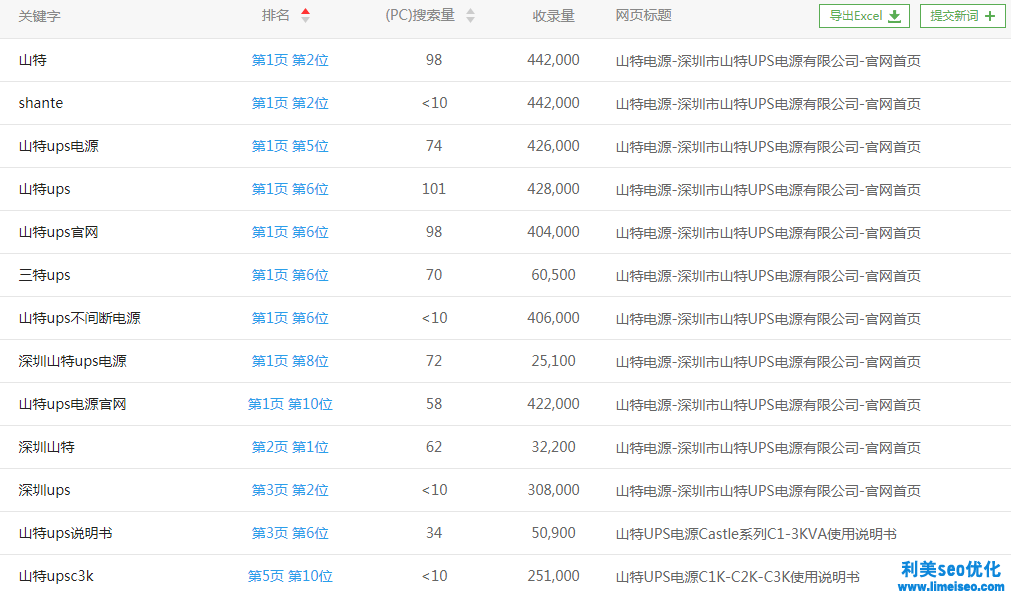Select keyword cell 深圳山特

click(46, 447)
